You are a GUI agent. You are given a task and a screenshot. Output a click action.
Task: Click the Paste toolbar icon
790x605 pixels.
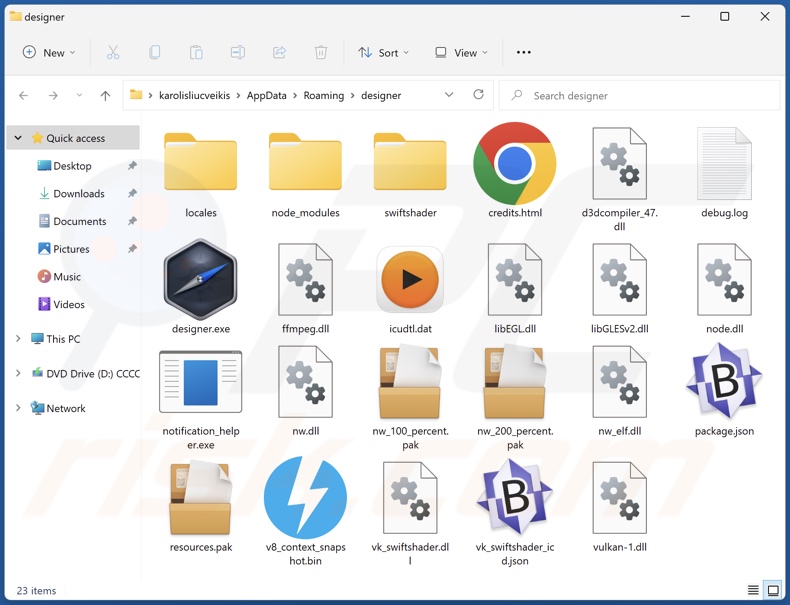coord(196,52)
